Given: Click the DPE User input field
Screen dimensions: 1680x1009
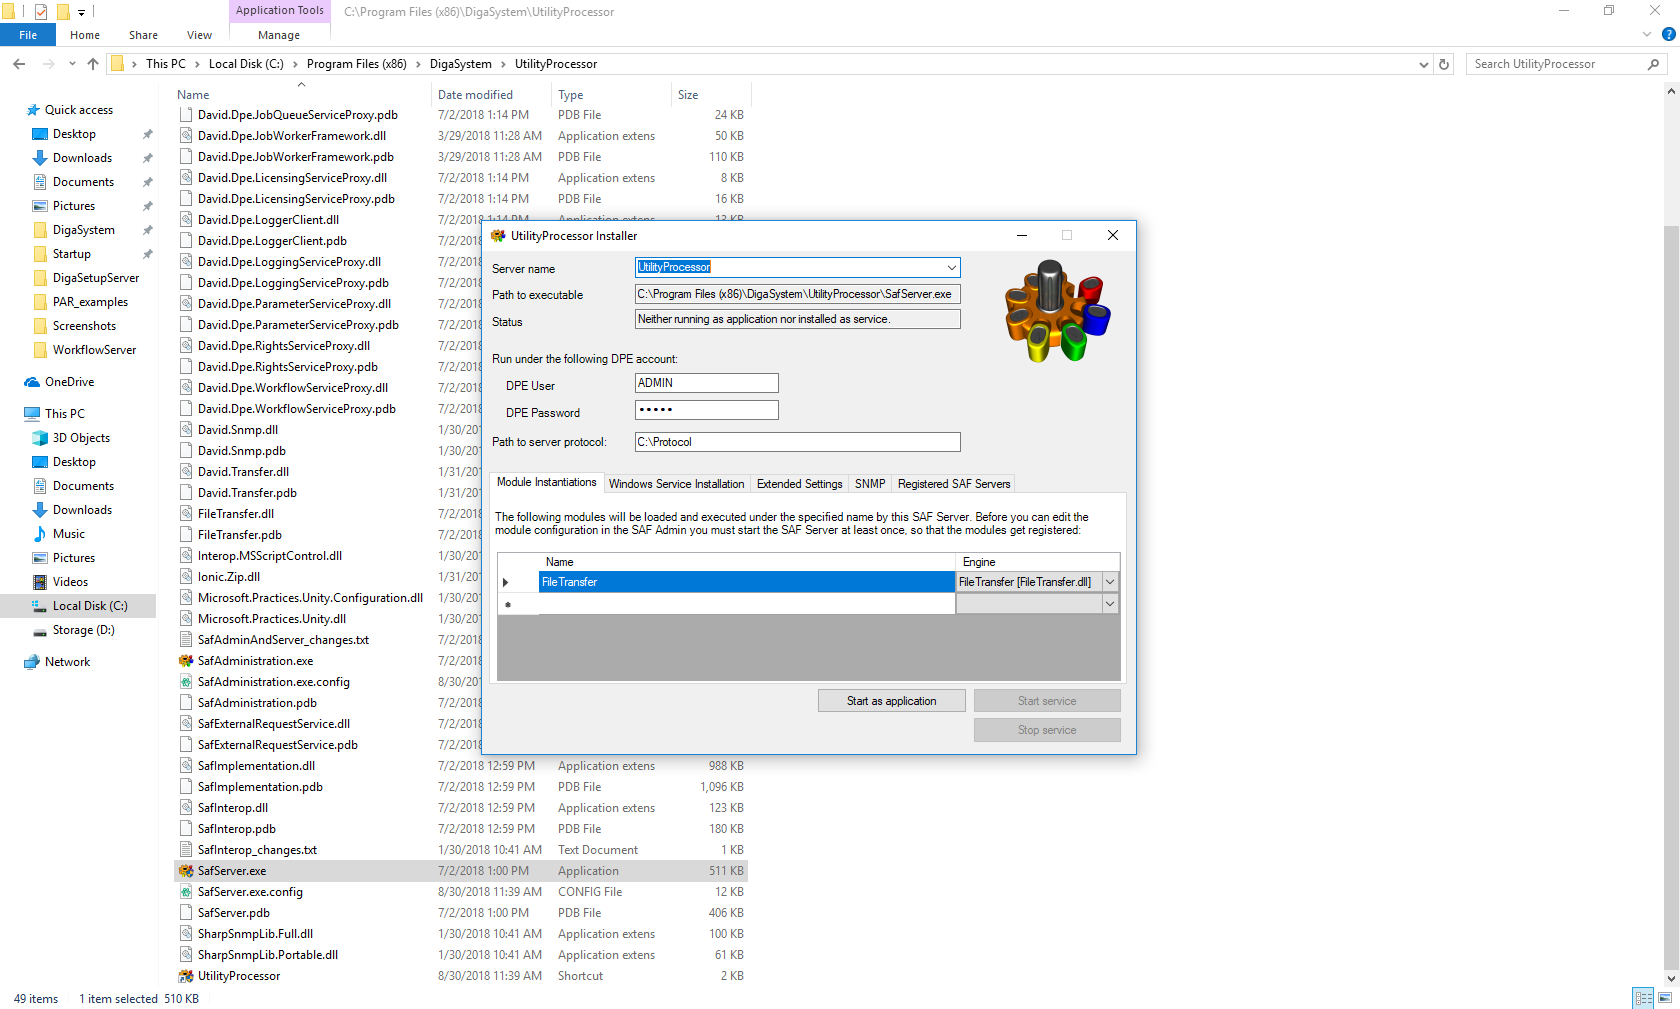Looking at the screenshot, I should pyautogui.click(x=706, y=383).
